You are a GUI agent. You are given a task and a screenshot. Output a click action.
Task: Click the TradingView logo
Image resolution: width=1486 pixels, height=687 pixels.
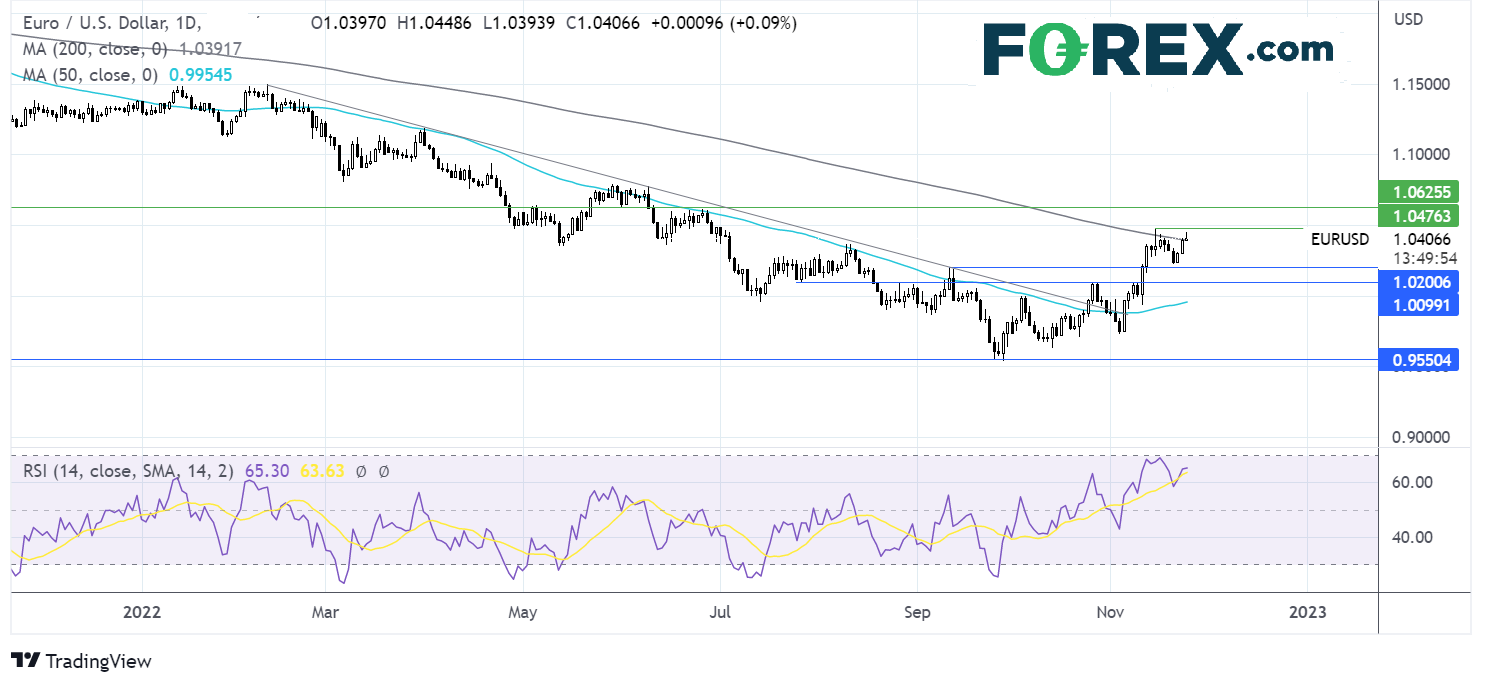coord(82,661)
